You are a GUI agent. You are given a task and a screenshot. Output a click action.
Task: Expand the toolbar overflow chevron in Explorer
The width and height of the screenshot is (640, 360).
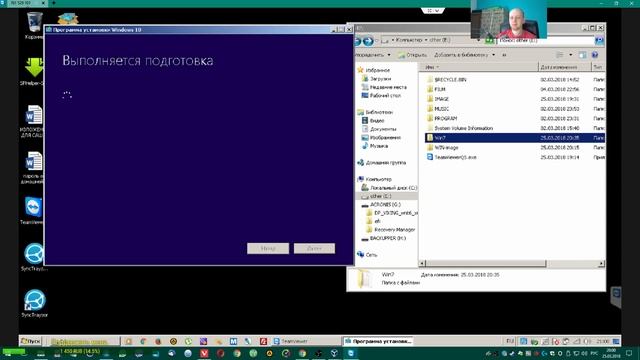(x=504, y=55)
